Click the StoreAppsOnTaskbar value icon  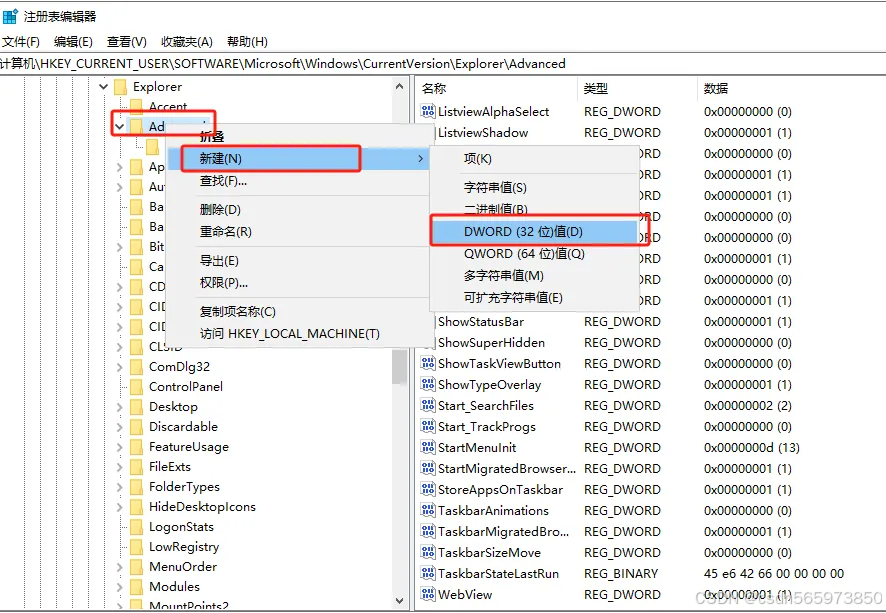(x=428, y=489)
